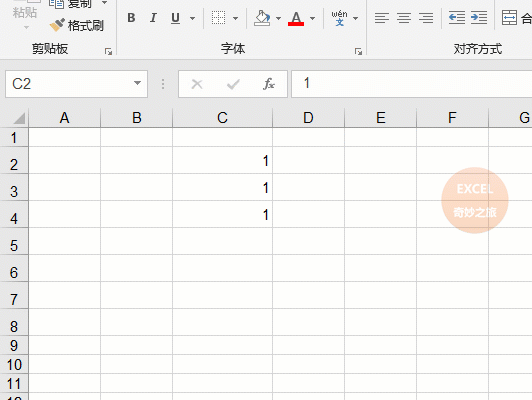Open Insert Function fx
The height and width of the screenshot is (400, 532).
click(269, 84)
